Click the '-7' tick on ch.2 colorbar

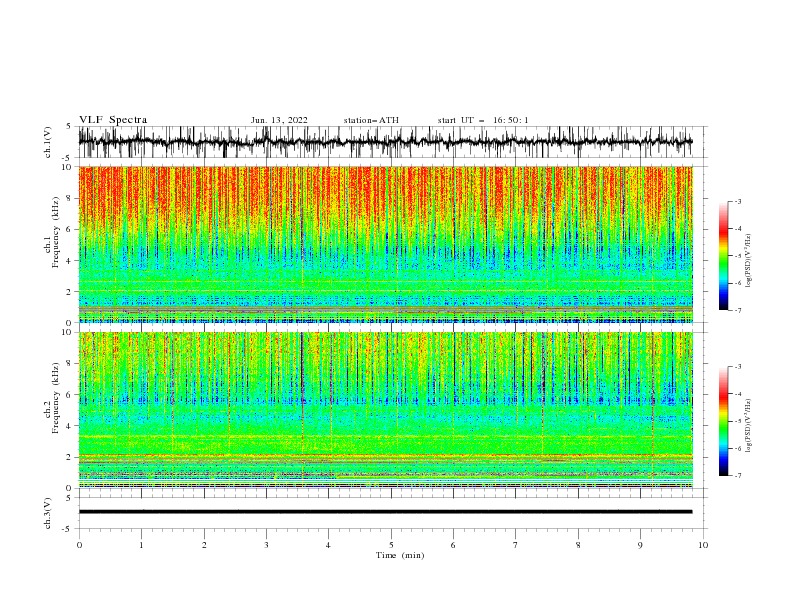[737, 475]
